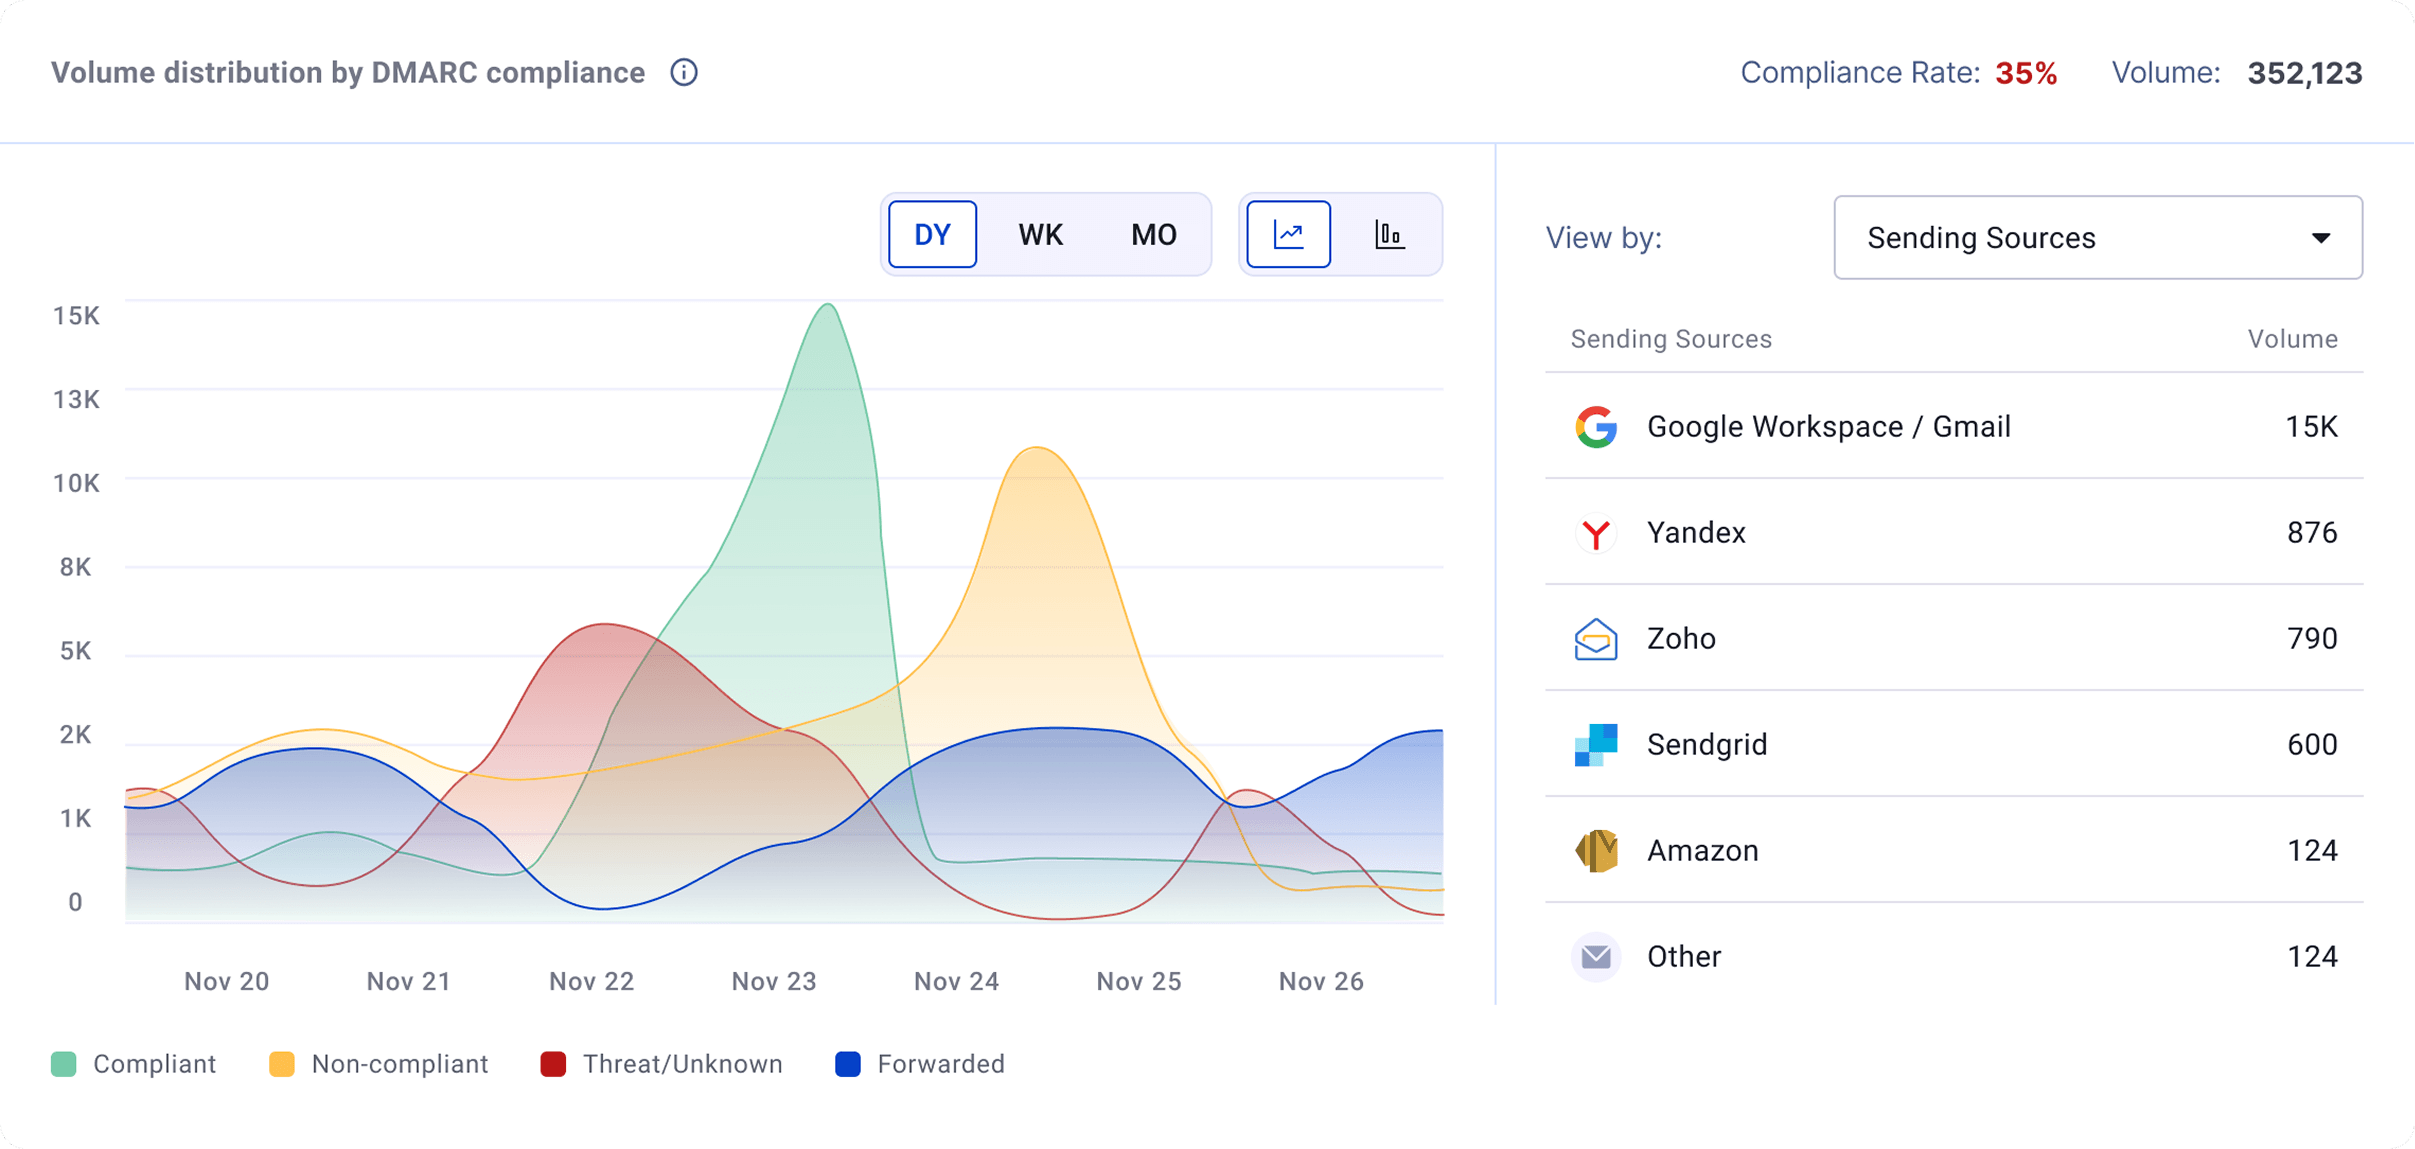Open the Sending Sources dropdown
Viewport: 2415px width, 1149px height.
coord(2098,238)
